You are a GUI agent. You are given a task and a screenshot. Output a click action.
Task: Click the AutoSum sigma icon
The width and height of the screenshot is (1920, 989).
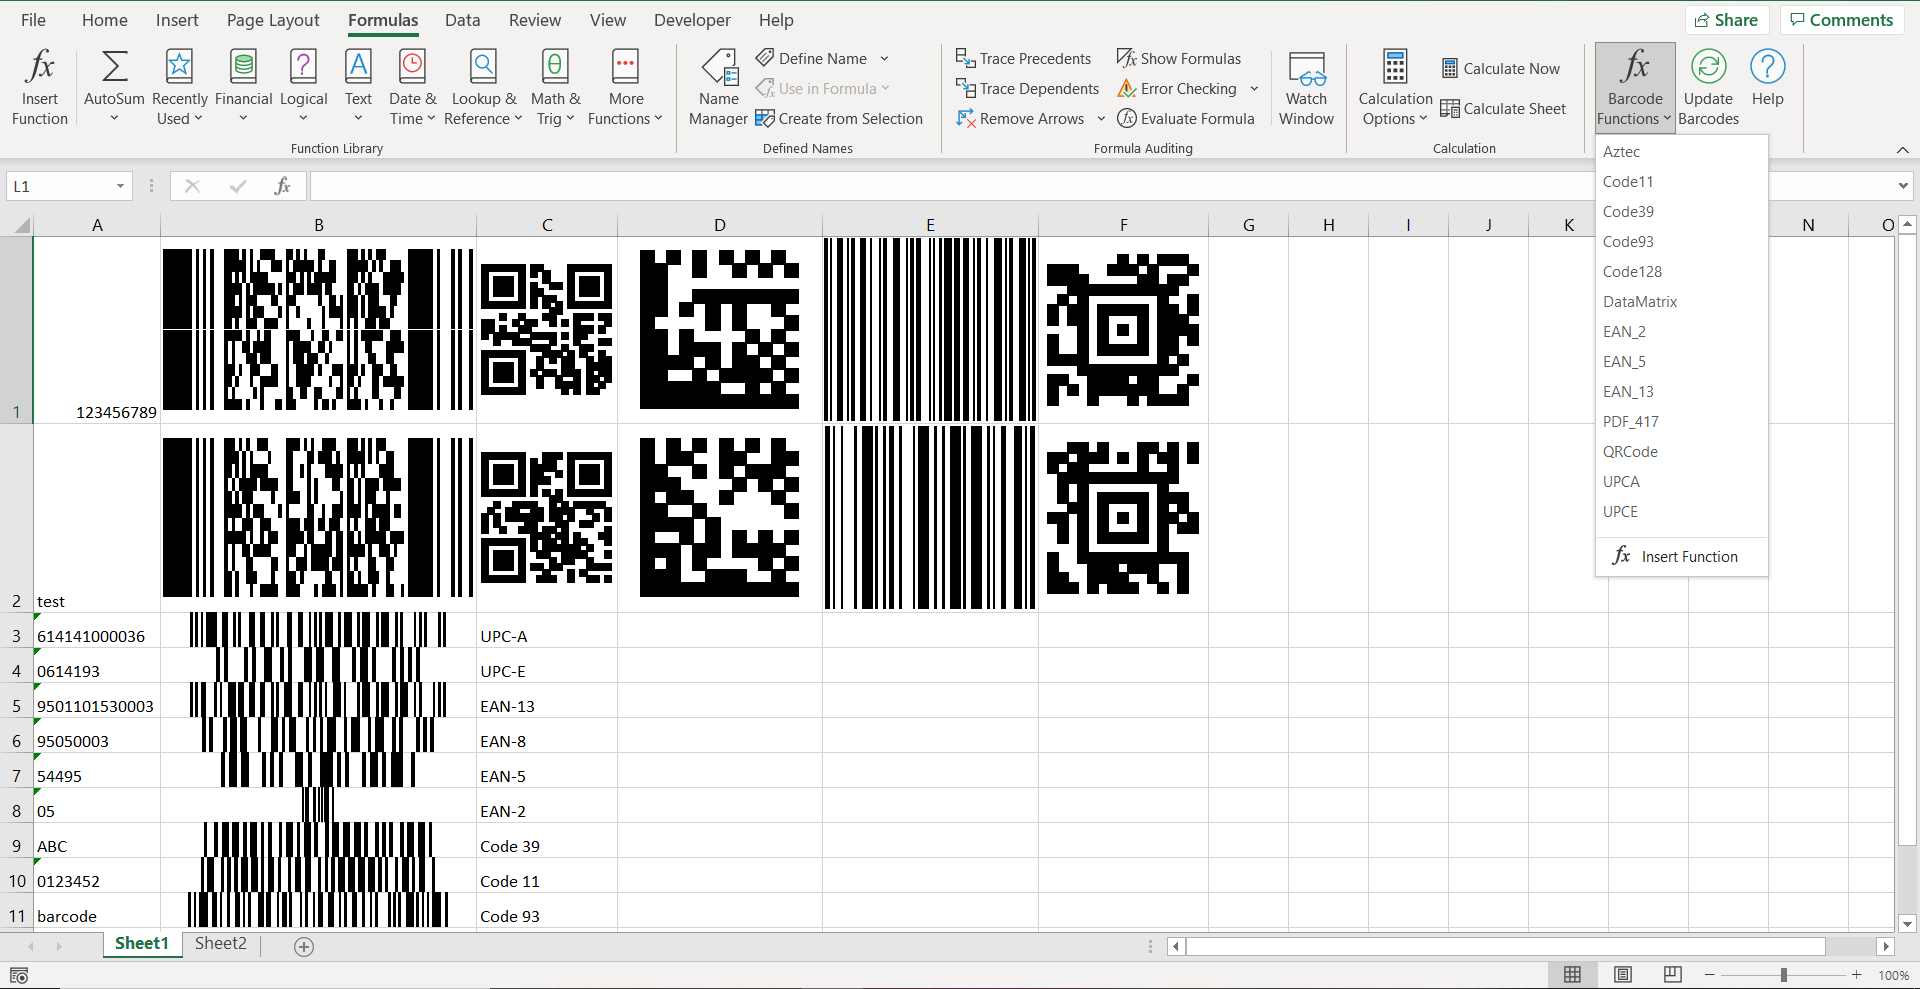(x=114, y=66)
